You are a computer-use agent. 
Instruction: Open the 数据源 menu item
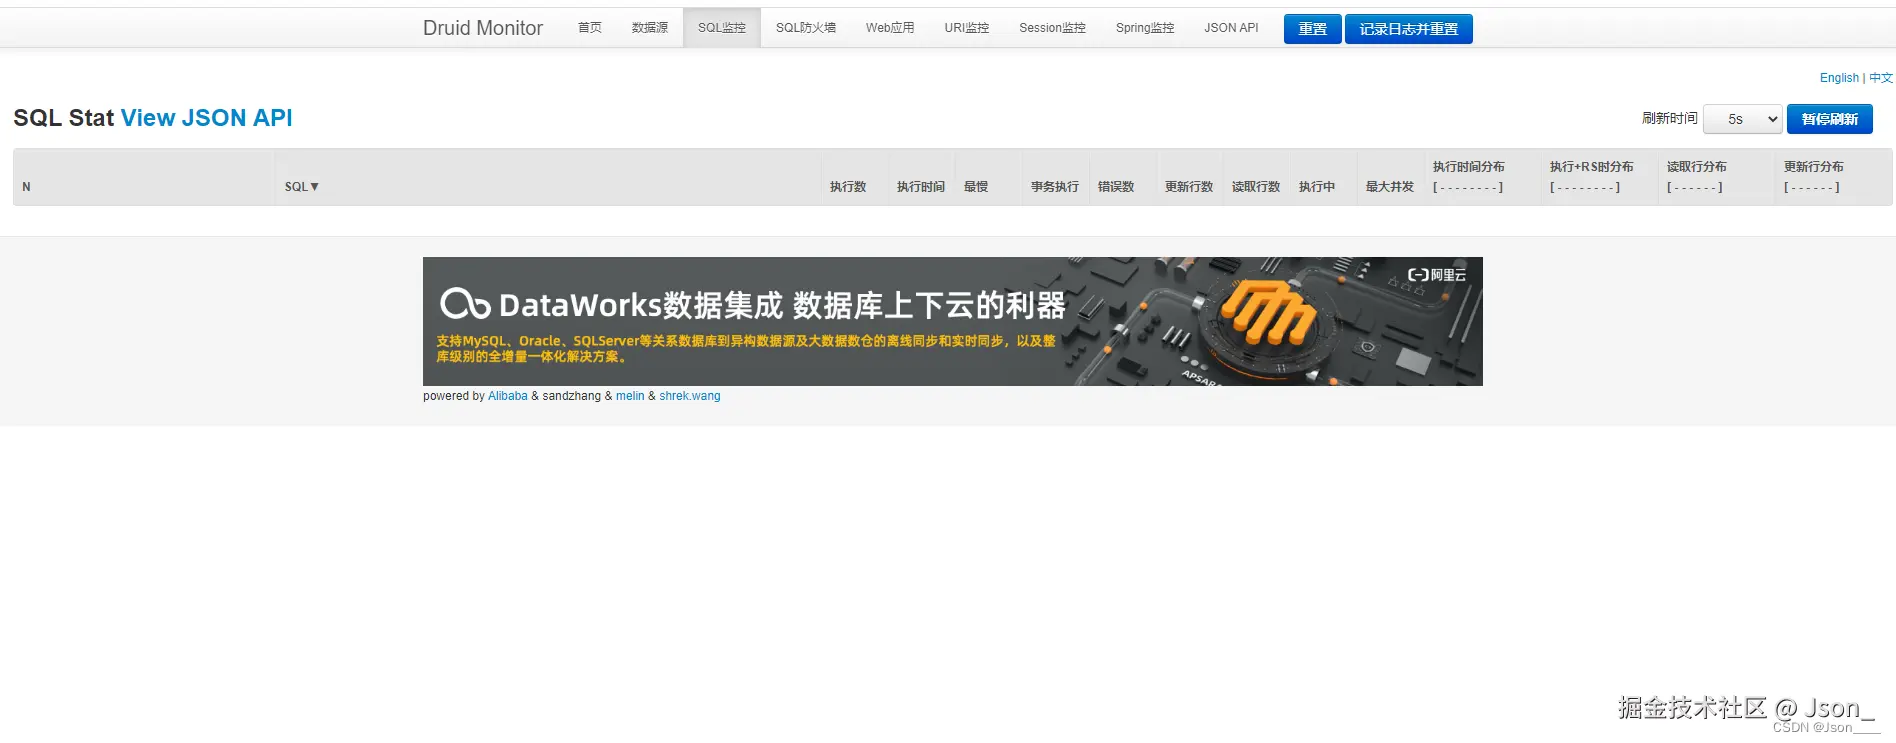(x=650, y=28)
